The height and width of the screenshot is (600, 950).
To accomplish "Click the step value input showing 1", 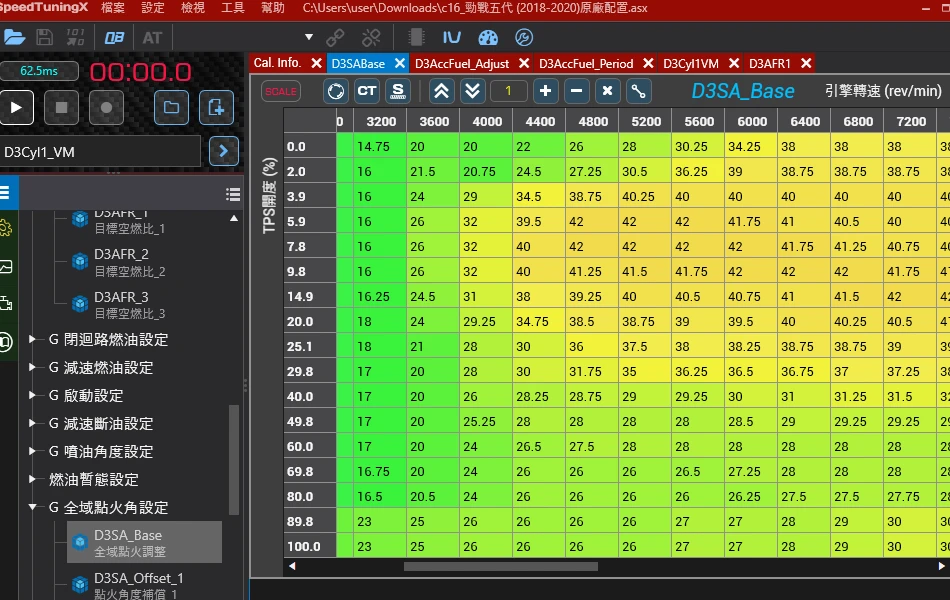I will pyautogui.click(x=508, y=92).
